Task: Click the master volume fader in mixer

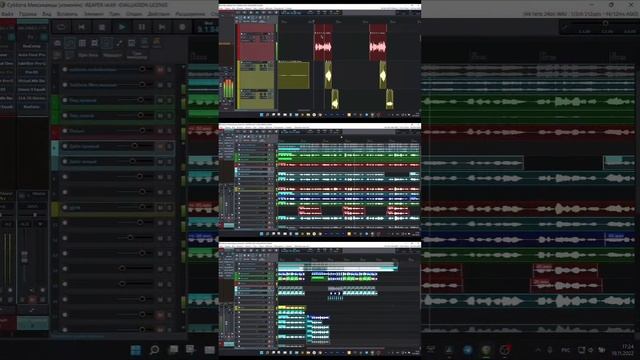Action: [24, 257]
